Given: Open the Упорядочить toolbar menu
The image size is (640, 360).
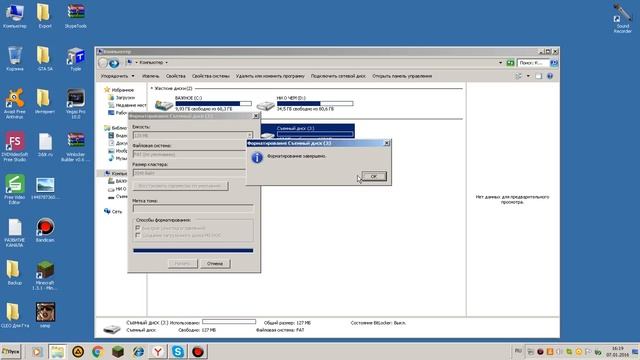Looking at the screenshot, I should coord(118,76).
